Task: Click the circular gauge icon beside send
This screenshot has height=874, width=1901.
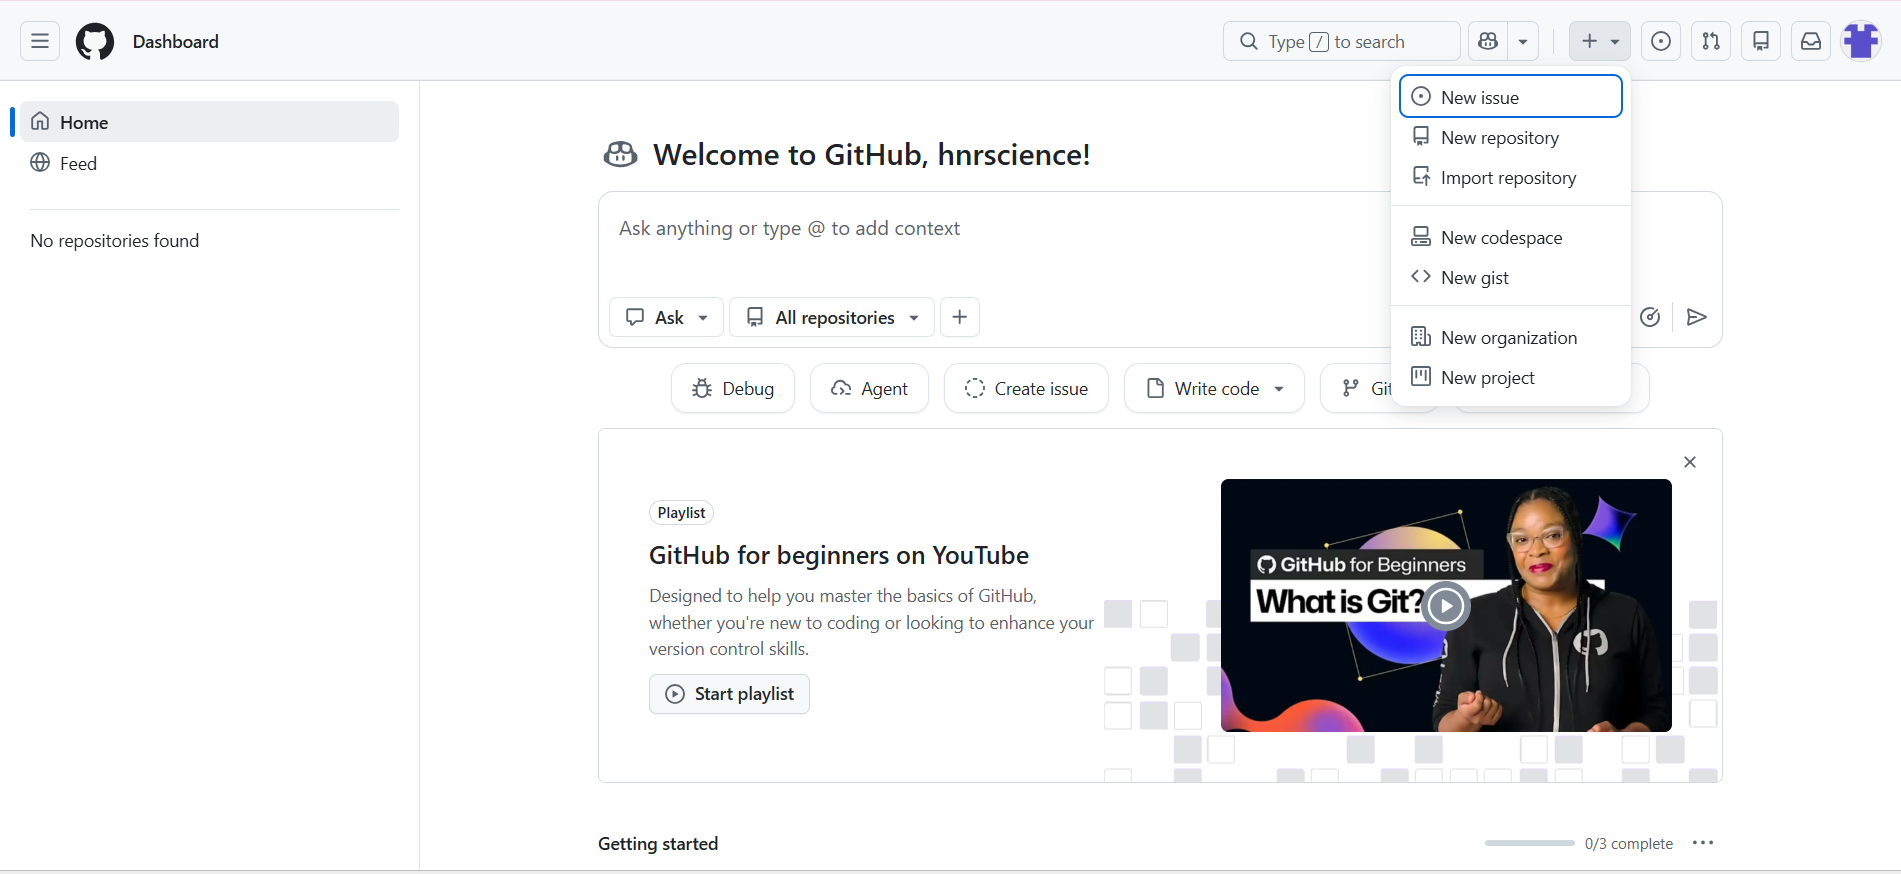Action: [1650, 317]
